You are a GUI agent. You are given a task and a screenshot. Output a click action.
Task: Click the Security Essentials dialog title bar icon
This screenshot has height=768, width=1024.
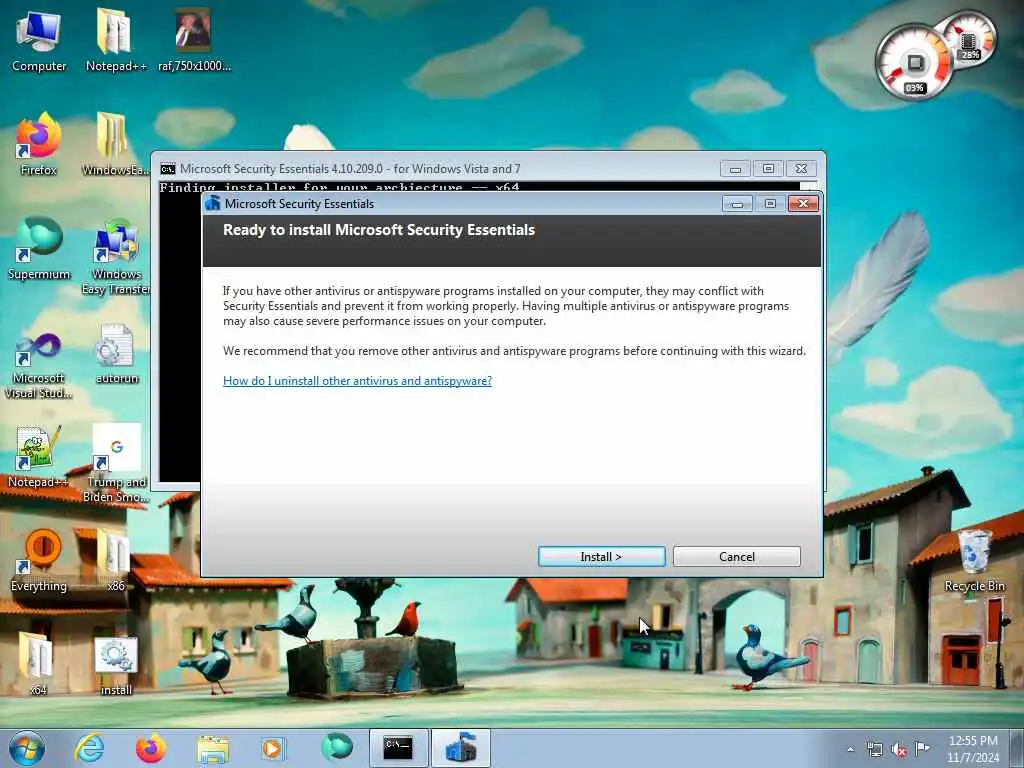[x=213, y=204]
